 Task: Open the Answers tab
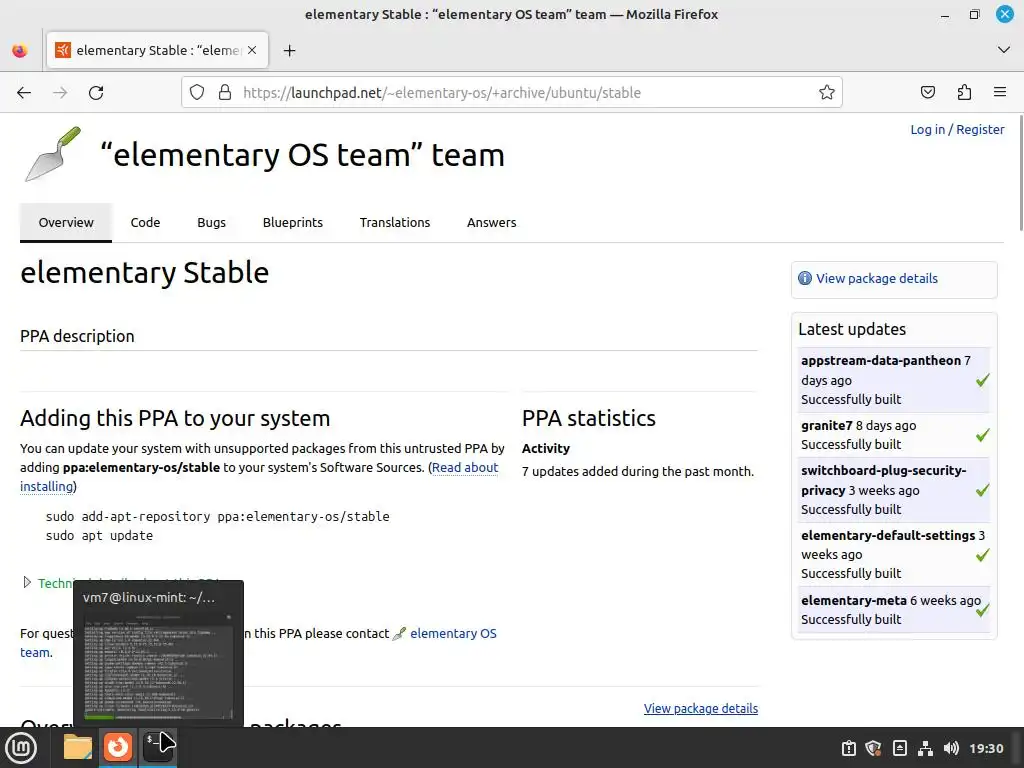(x=491, y=223)
